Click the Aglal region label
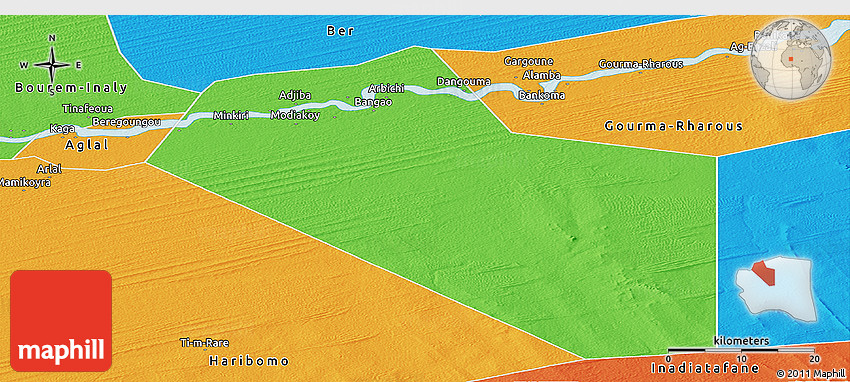This screenshot has width=850, height=382. pyautogui.click(x=87, y=145)
